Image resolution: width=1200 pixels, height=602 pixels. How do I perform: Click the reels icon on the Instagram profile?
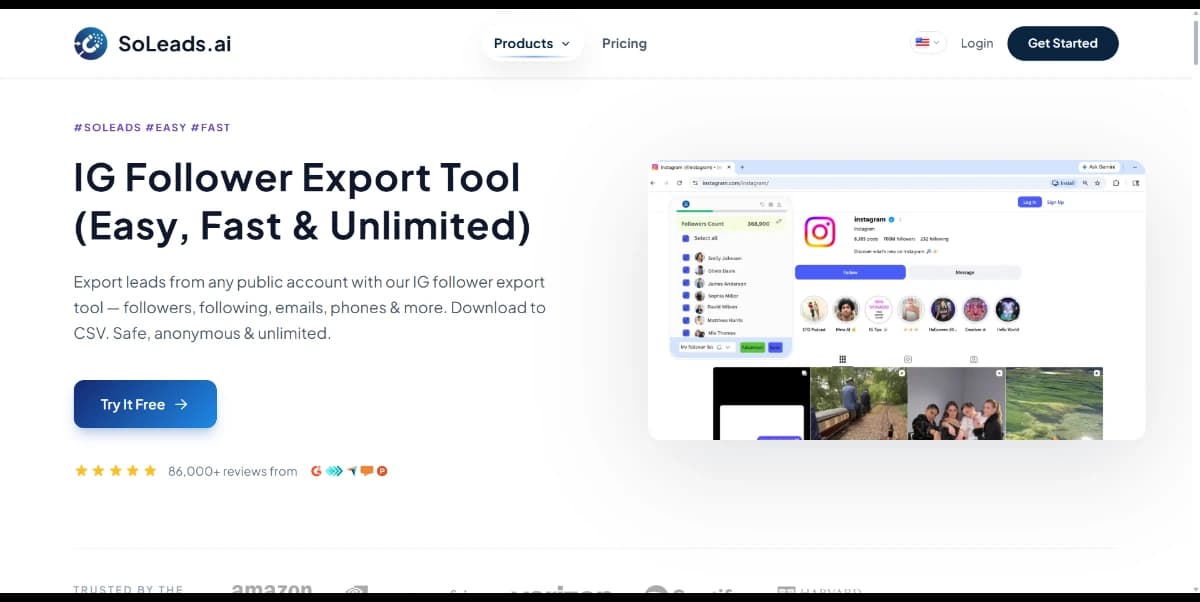click(x=908, y=358)
